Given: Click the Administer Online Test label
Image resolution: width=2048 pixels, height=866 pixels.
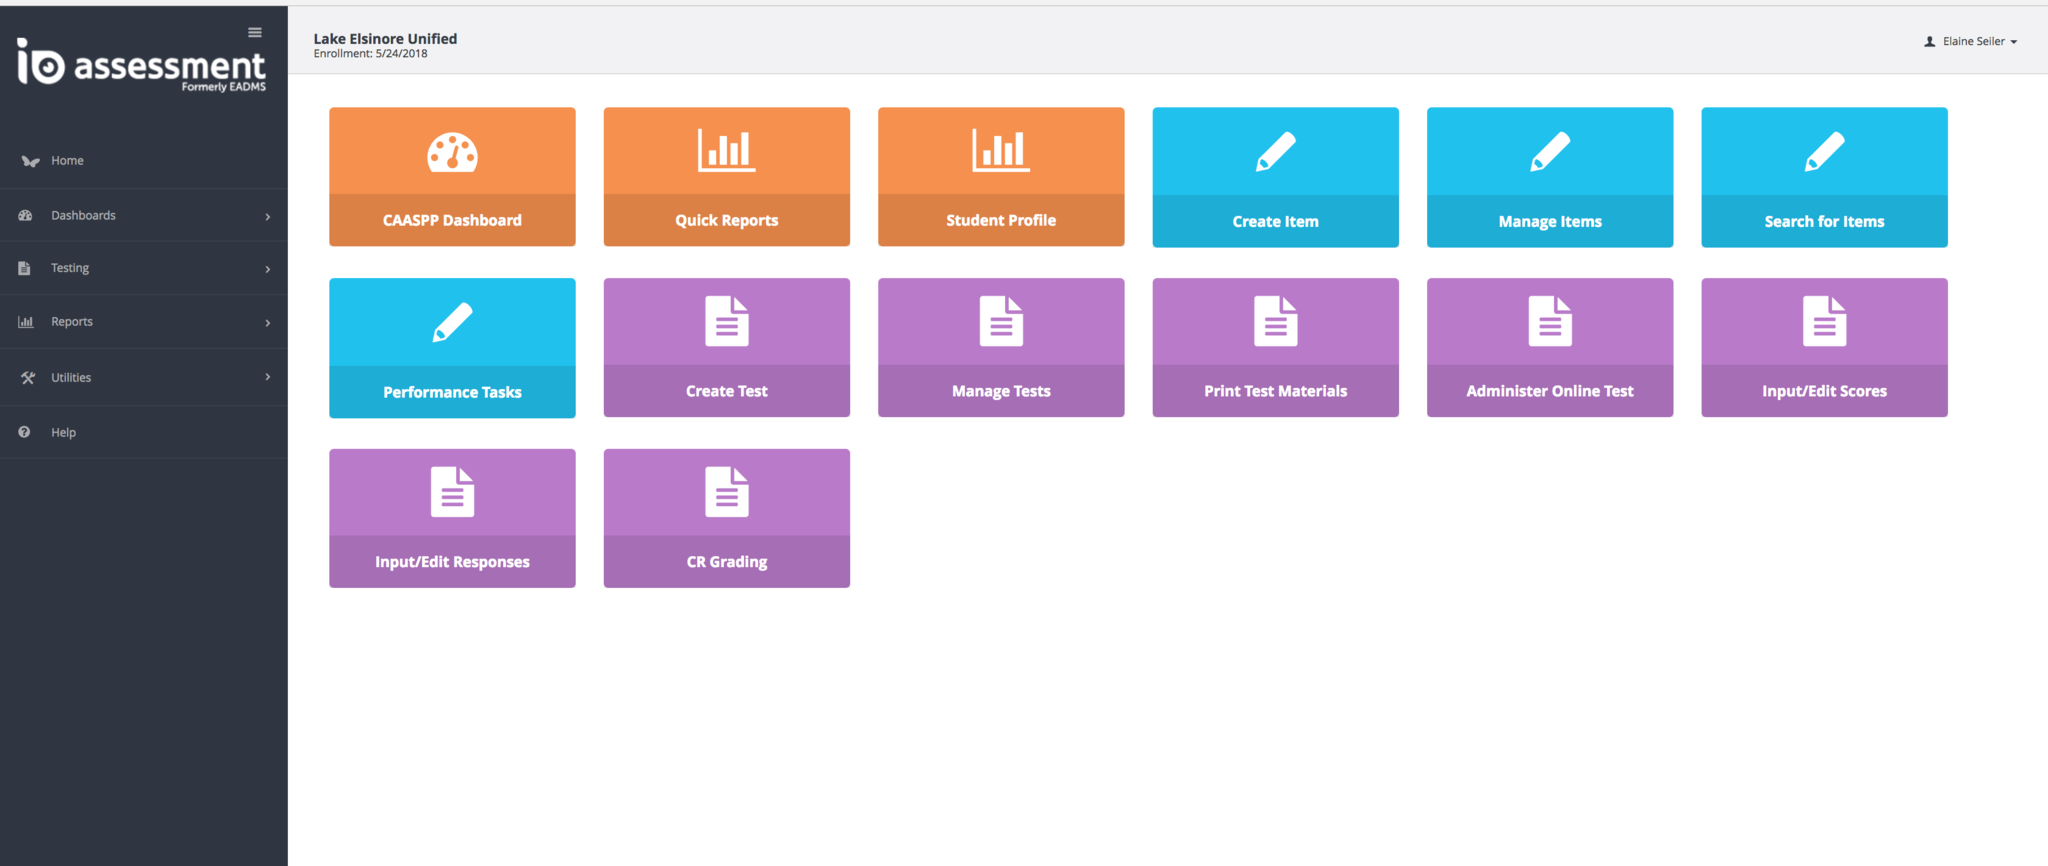Looking at the screenshot, I should [1549, 391].
